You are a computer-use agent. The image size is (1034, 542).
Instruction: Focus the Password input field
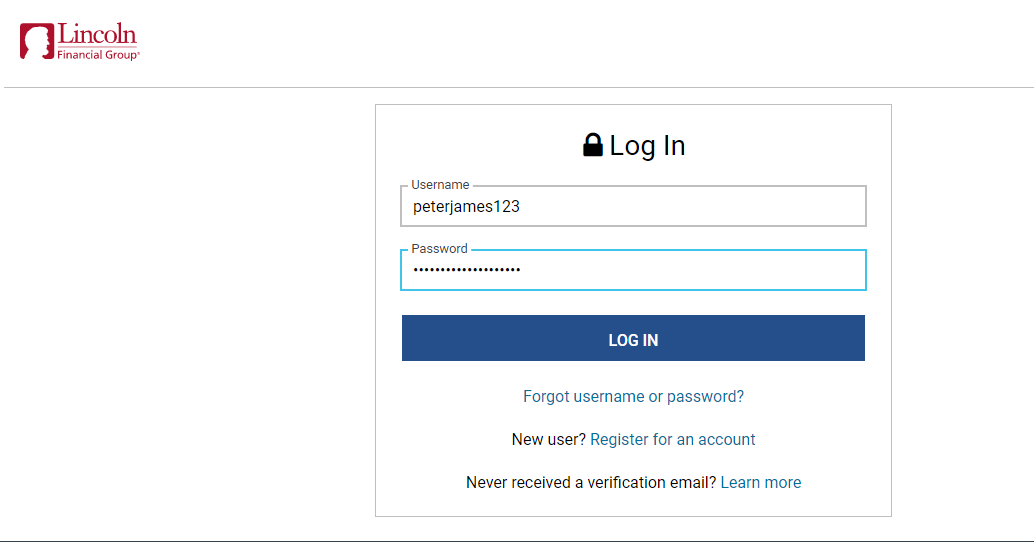tap(633, 270)
